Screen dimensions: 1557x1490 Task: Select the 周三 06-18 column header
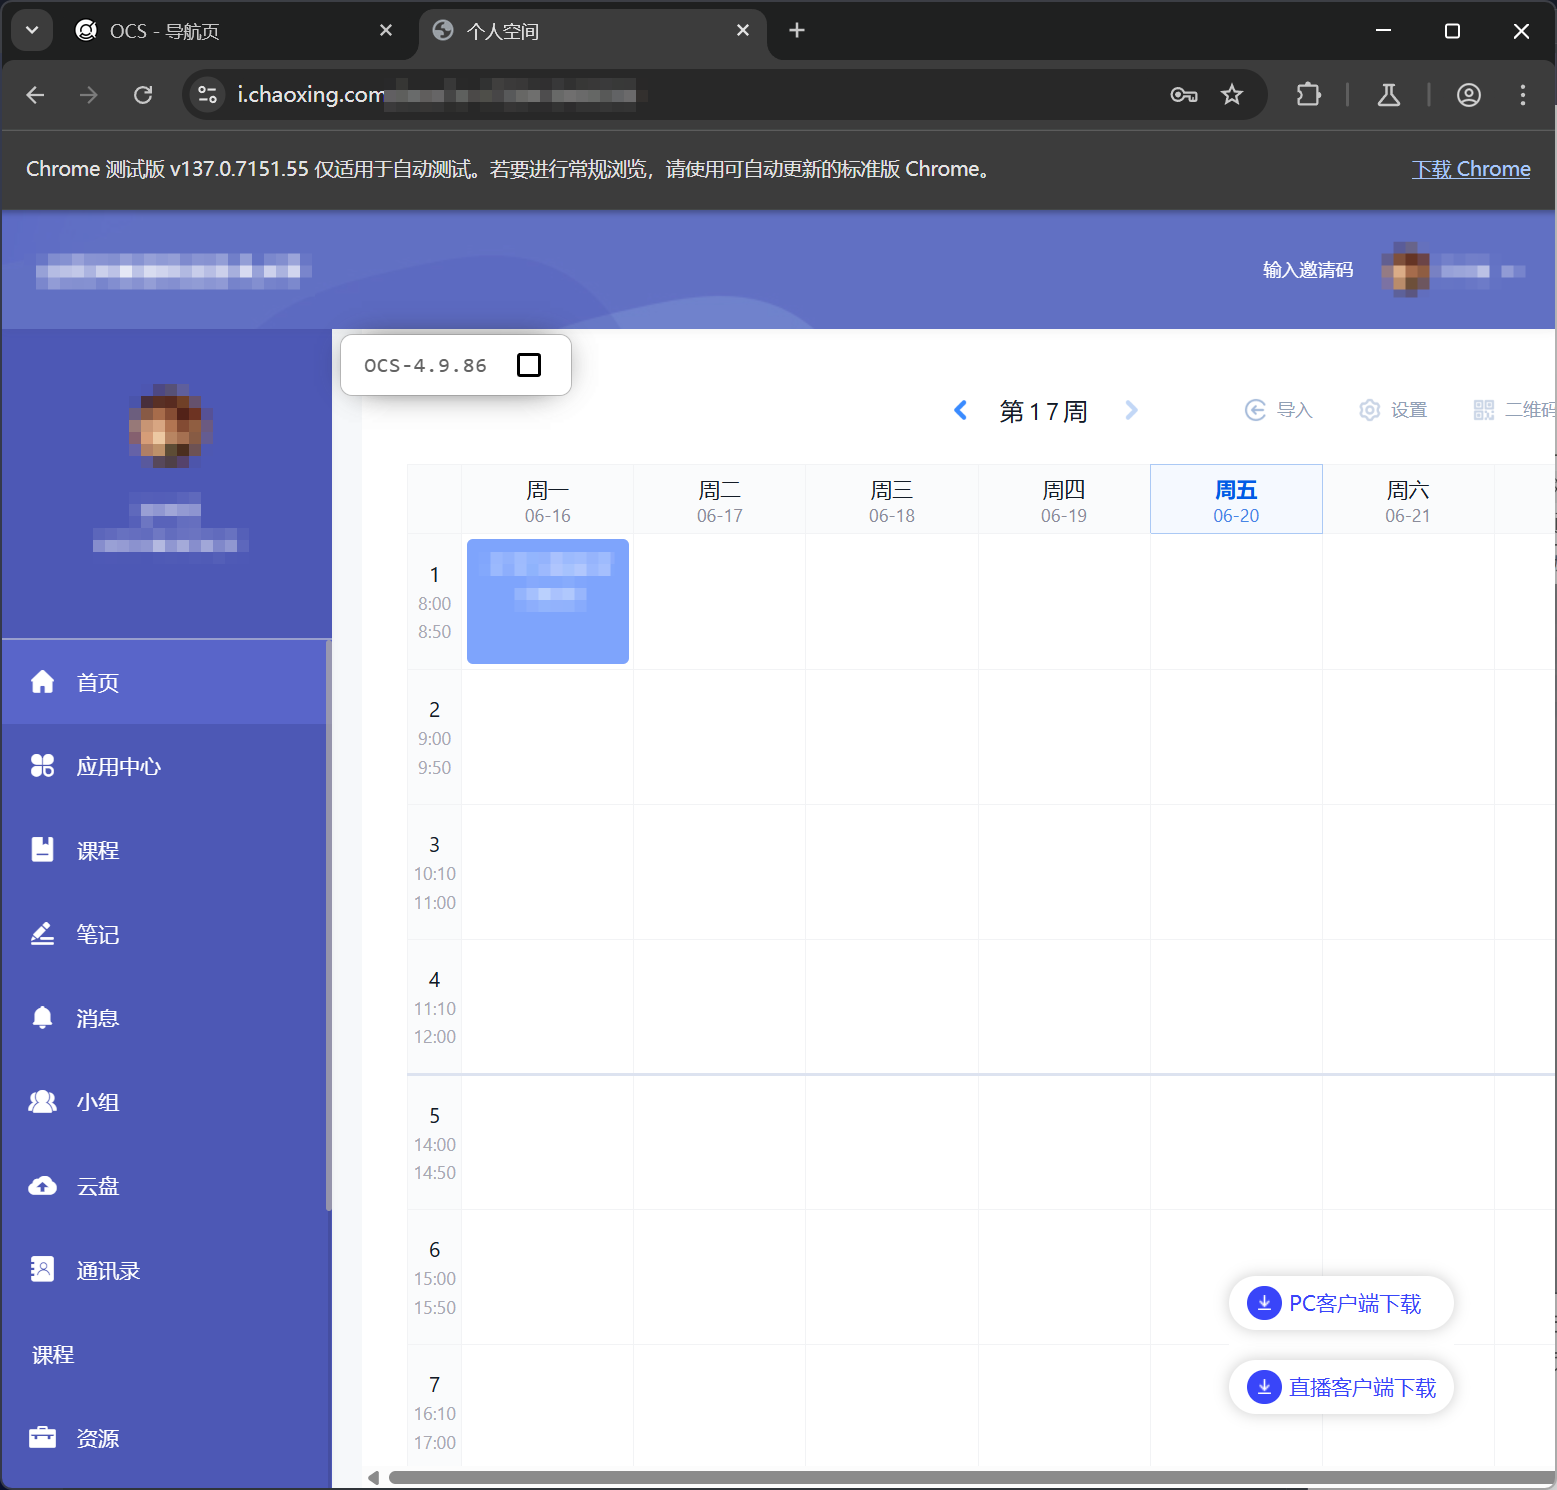pyautogui.click(x=892, y=500)
